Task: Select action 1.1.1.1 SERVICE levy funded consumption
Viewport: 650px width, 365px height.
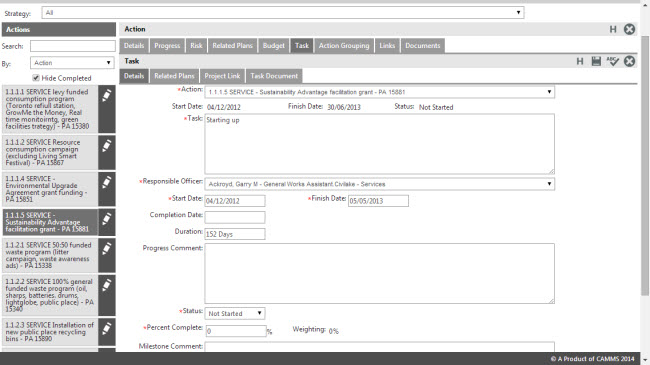Action: coord(50,109)
